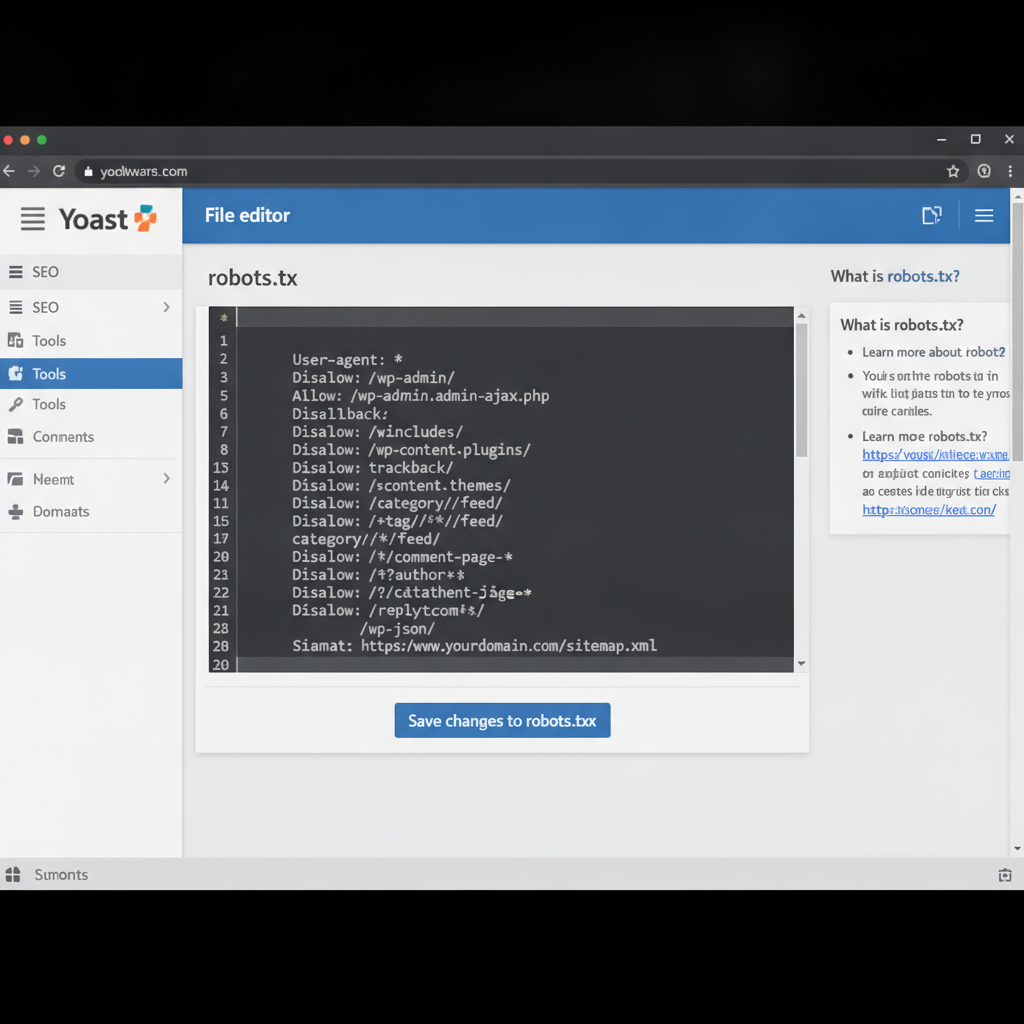Click the code editor scrollbar down arrow
1024x1024 pixels.
tap(801, 664)
